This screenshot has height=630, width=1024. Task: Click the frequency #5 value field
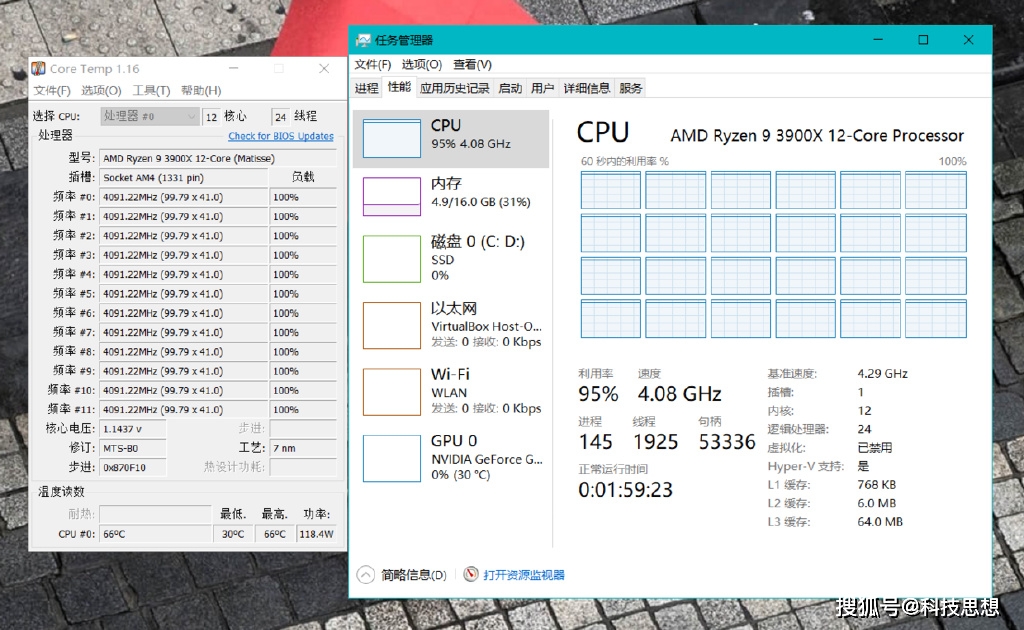click(184, 294)
